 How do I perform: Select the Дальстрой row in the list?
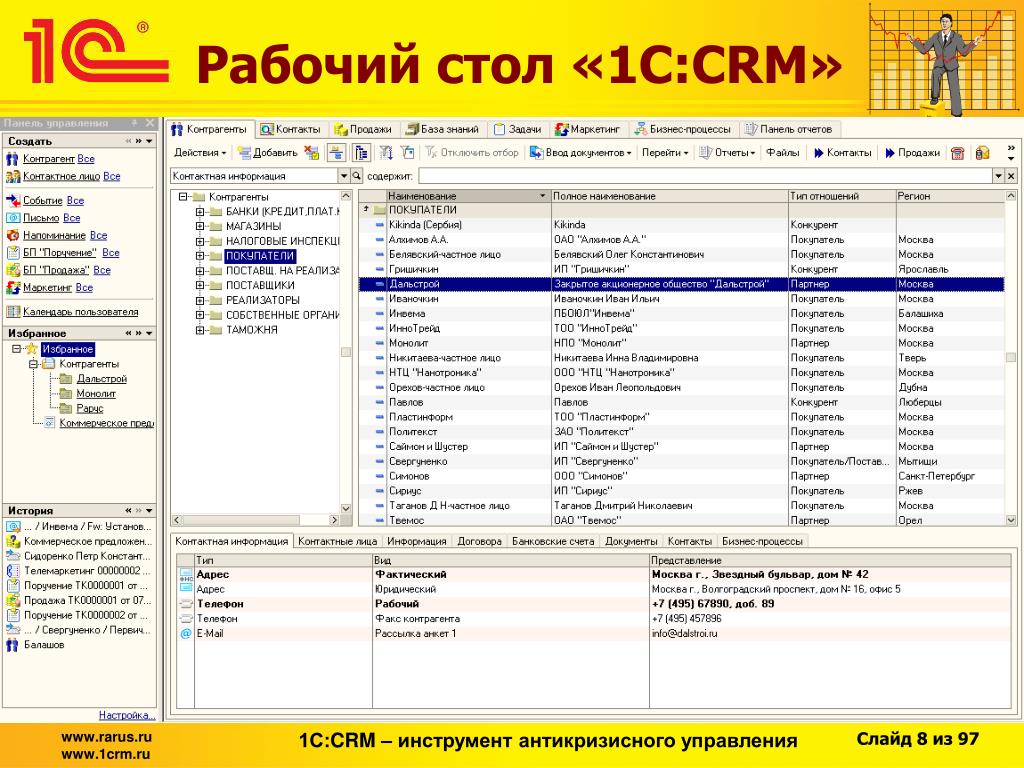point(681,284)
